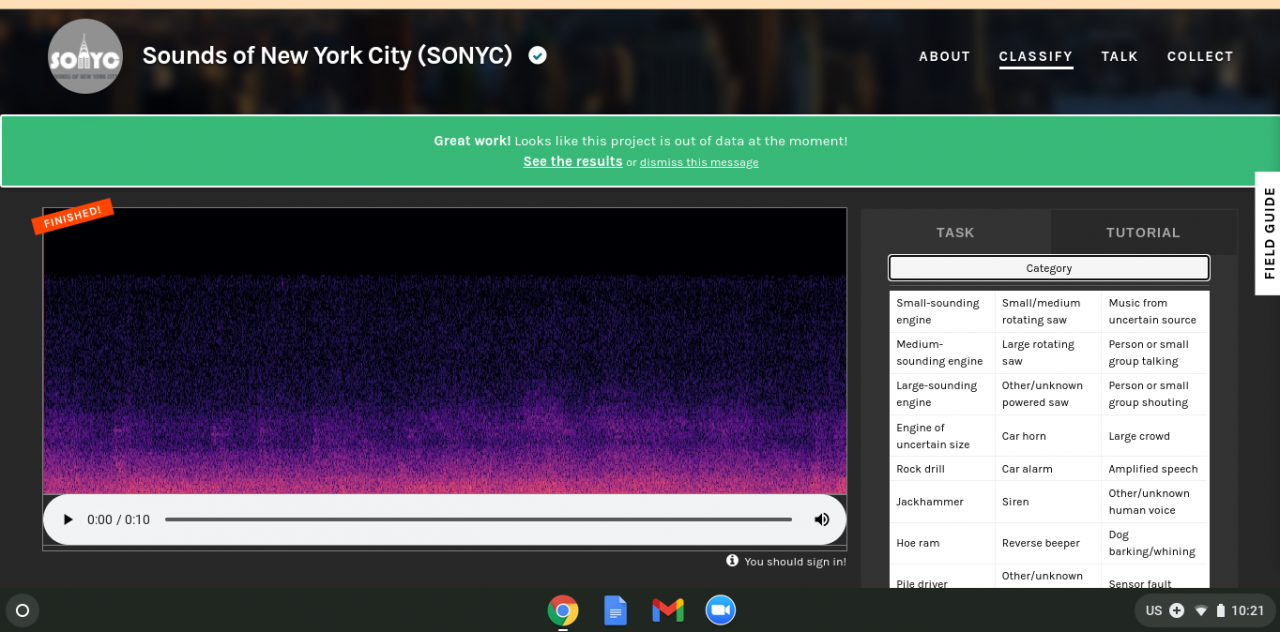
Task: Select Small-sounding engine
Action: (x=942, y=311)
